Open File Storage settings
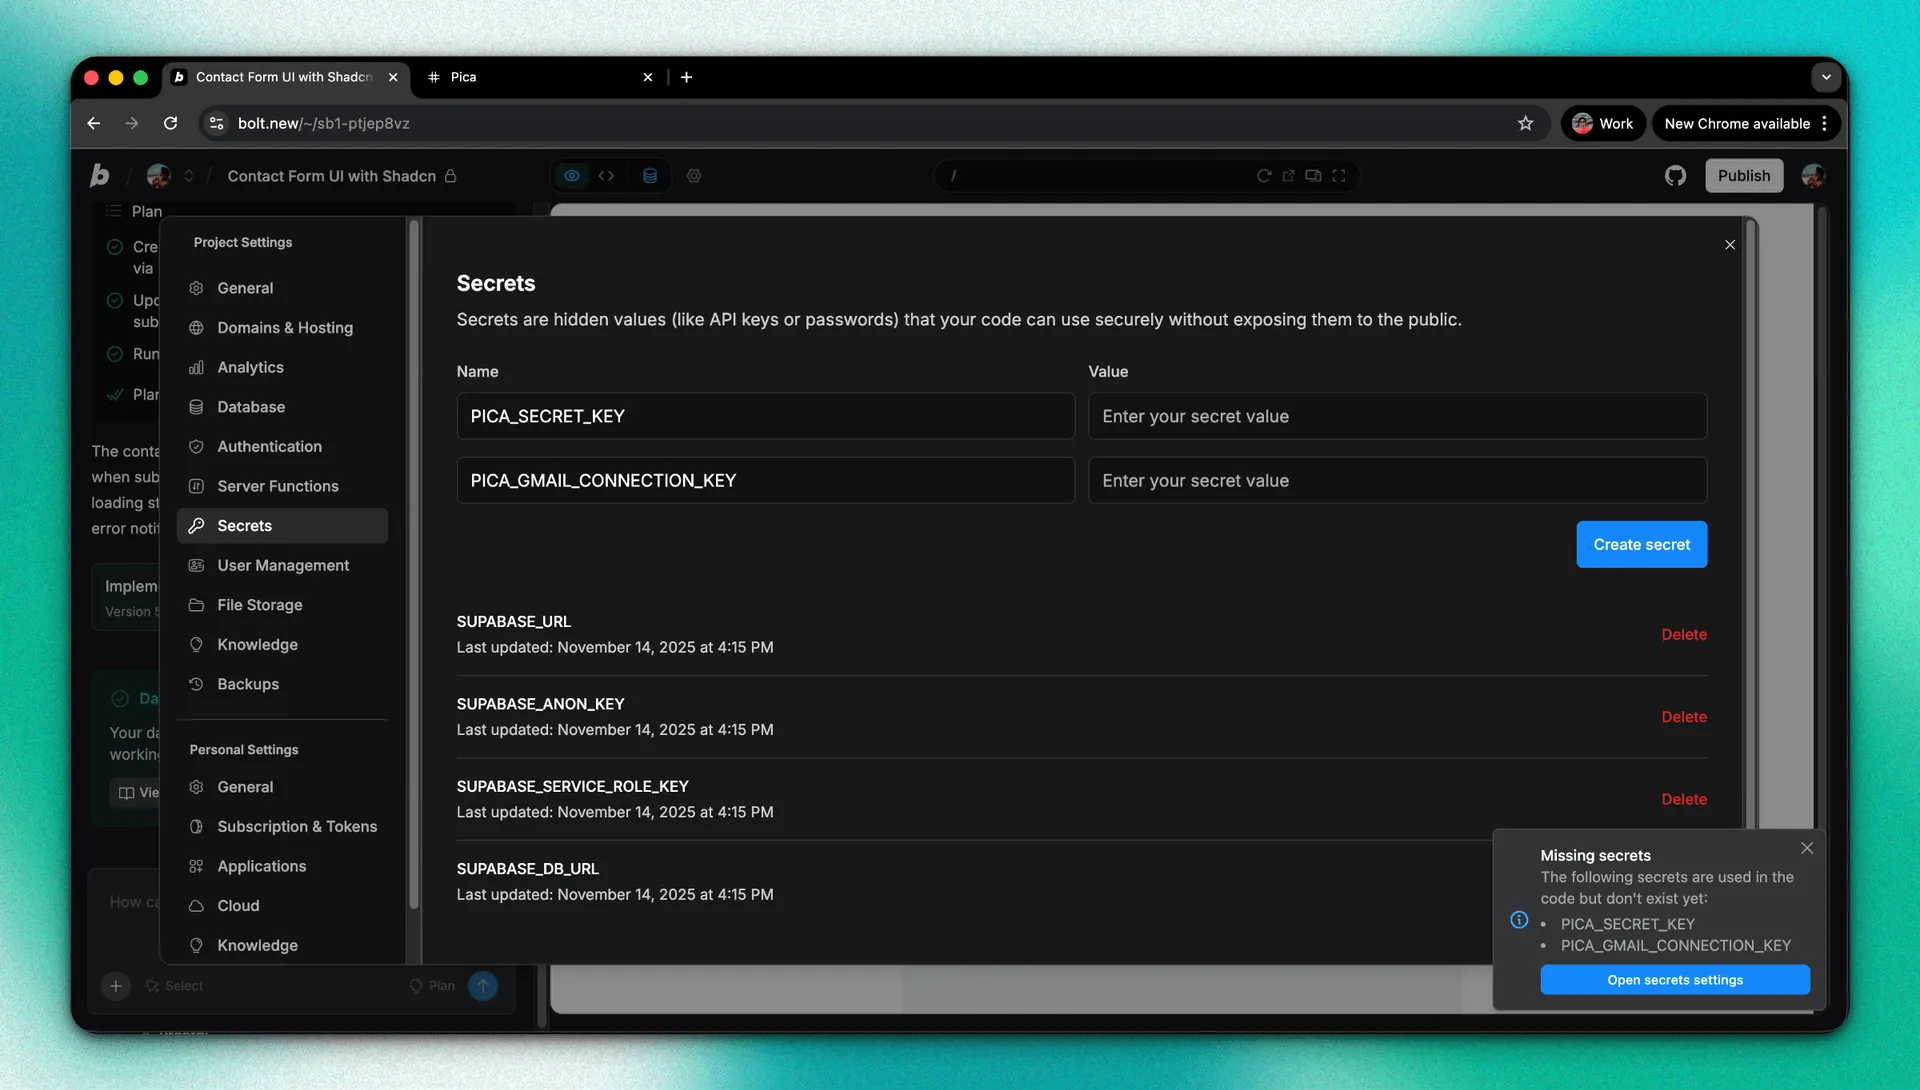The width and height of the screenshot is (1920, 1090). 282,605
